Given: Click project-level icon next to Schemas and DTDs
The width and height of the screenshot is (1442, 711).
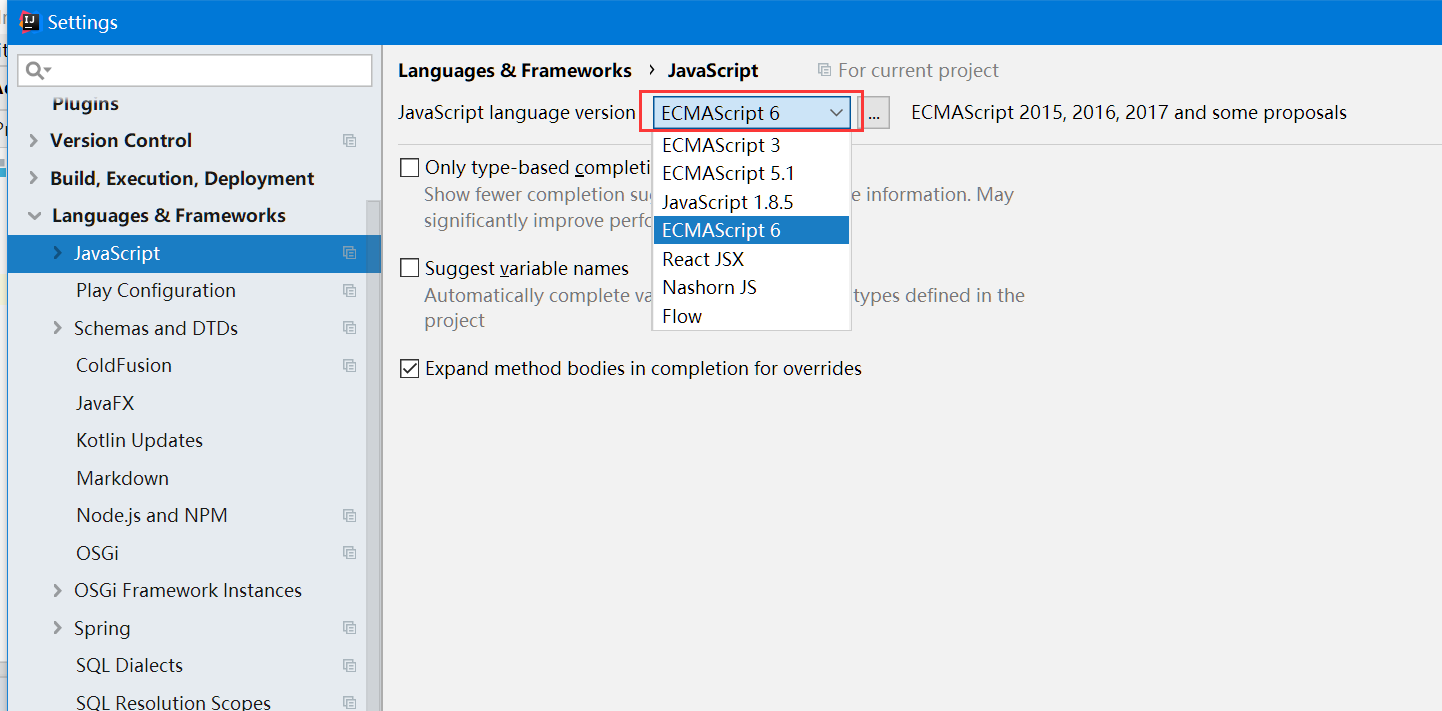Looking at the screenshot, I should coord(349,328).
